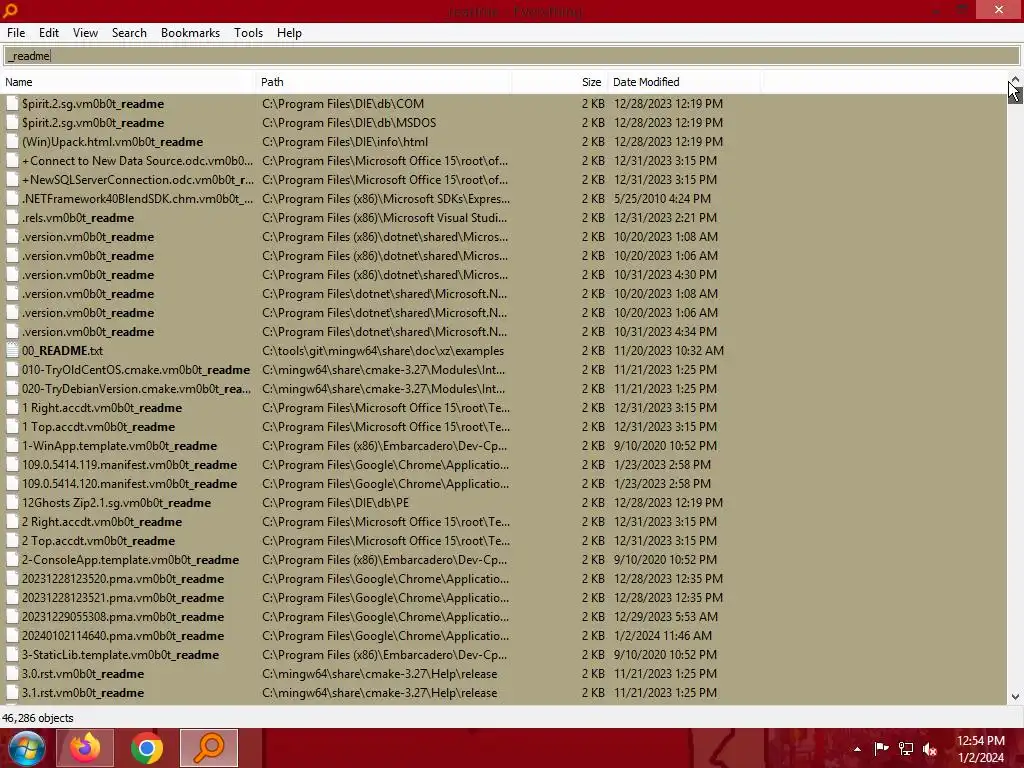Click date 12/29/2023 5:53 AM

[x=665, y=616]
